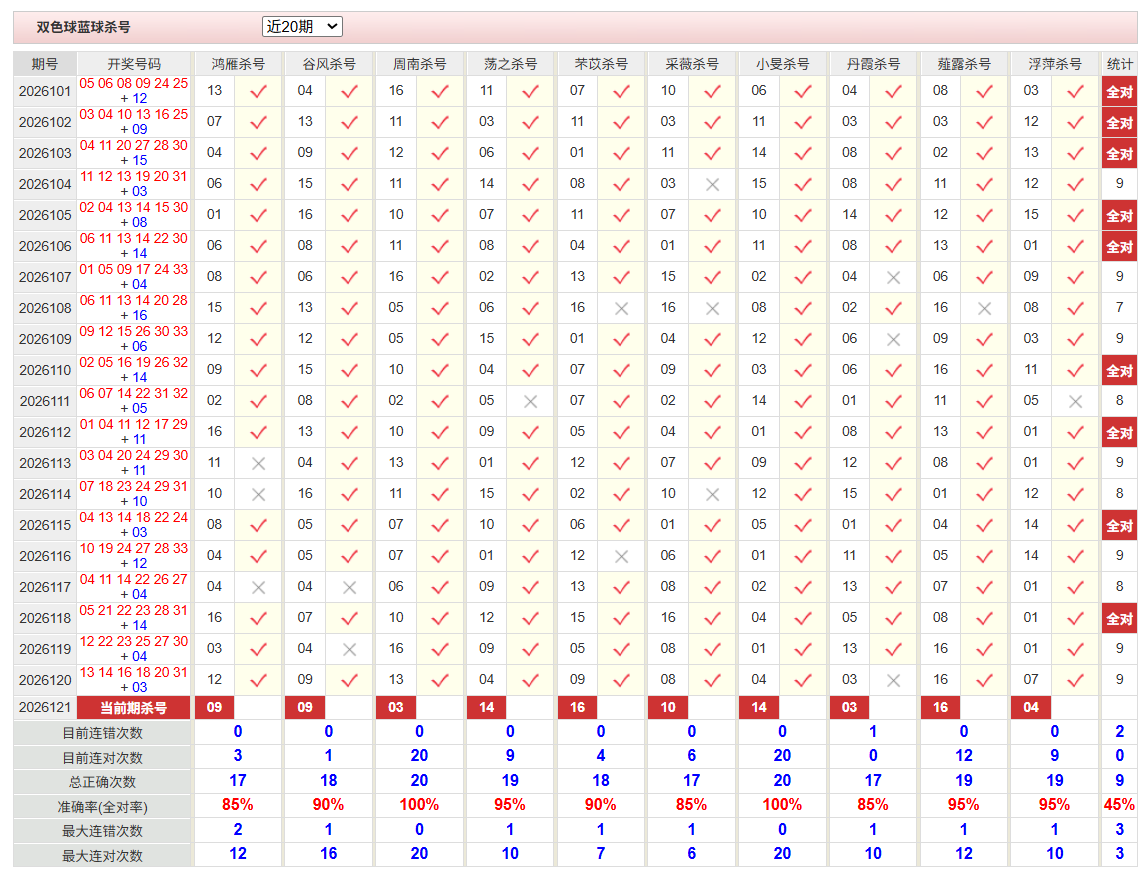Click the red 全对 badge in row 2026118

pyautogui.click(x=1120, y=619)
